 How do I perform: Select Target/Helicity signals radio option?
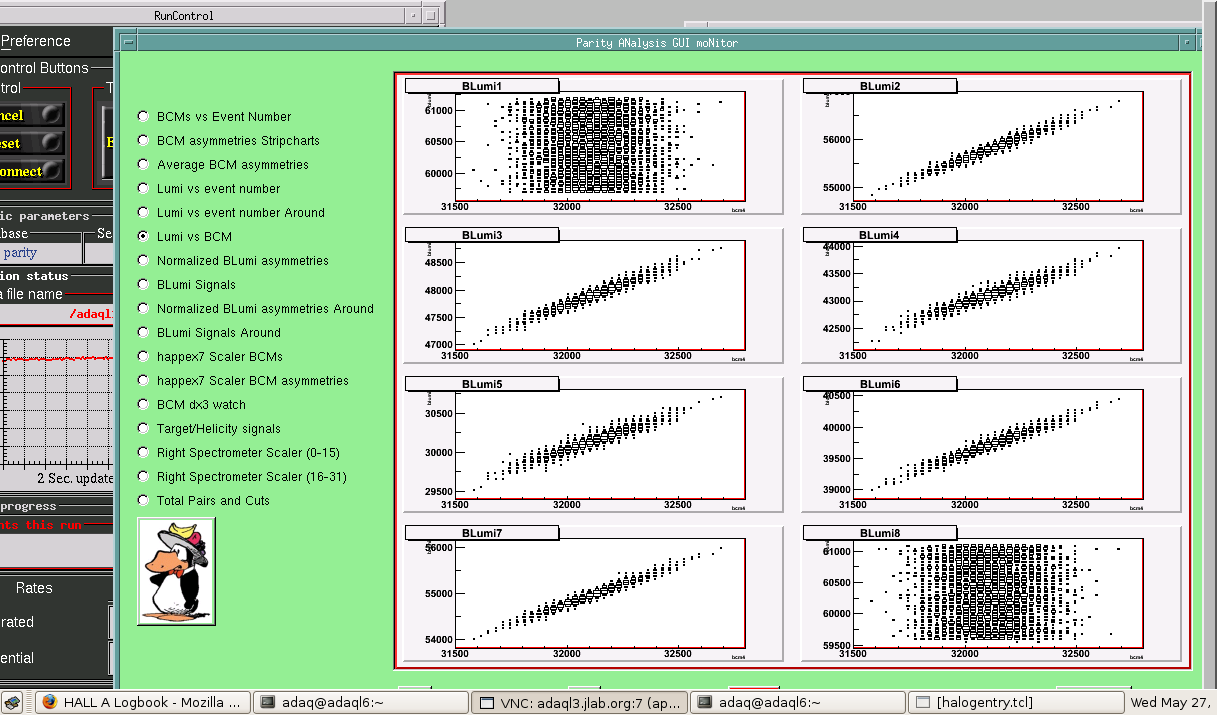coord(143,429)
